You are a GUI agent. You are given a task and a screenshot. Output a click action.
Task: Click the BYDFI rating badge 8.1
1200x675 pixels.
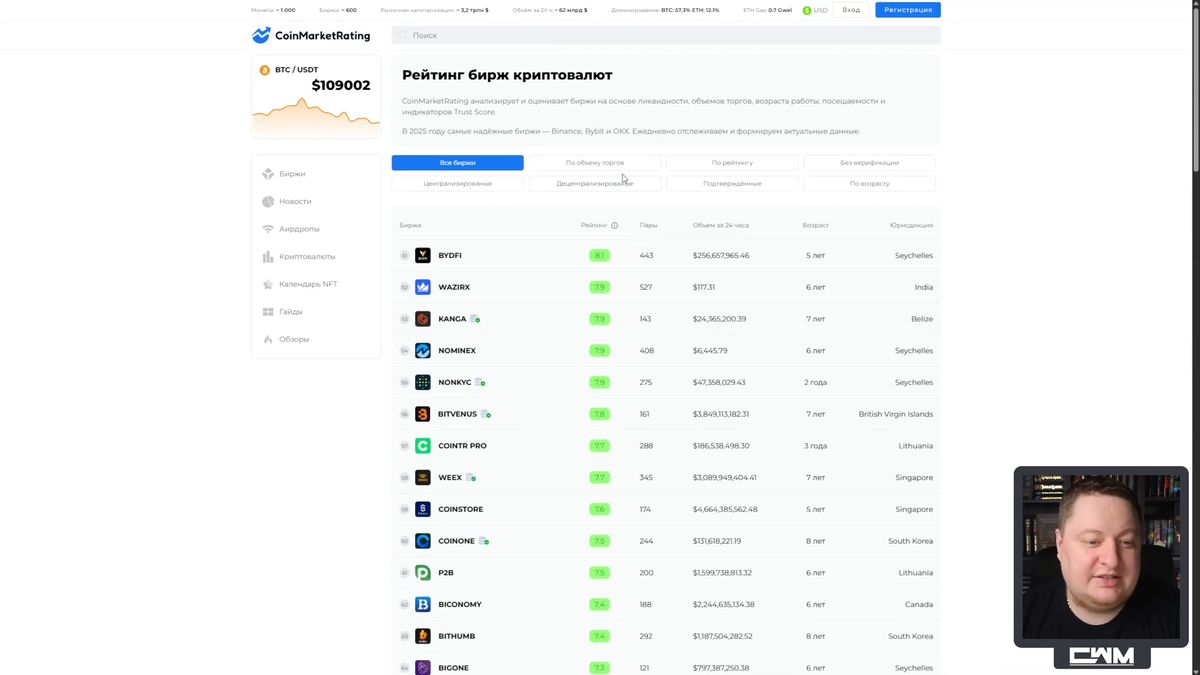pyautogui.click(x=600, y=256)
